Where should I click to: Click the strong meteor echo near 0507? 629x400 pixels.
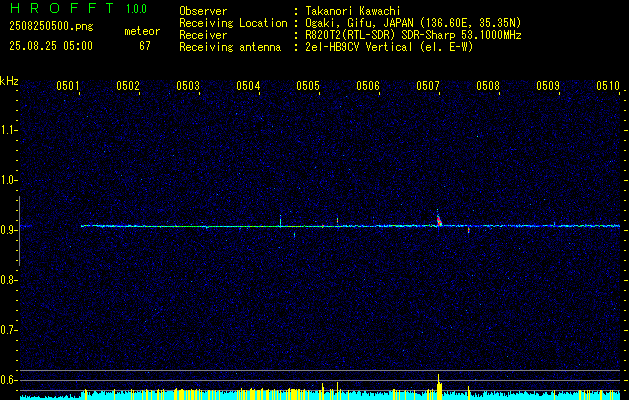[x=439, y=220]
